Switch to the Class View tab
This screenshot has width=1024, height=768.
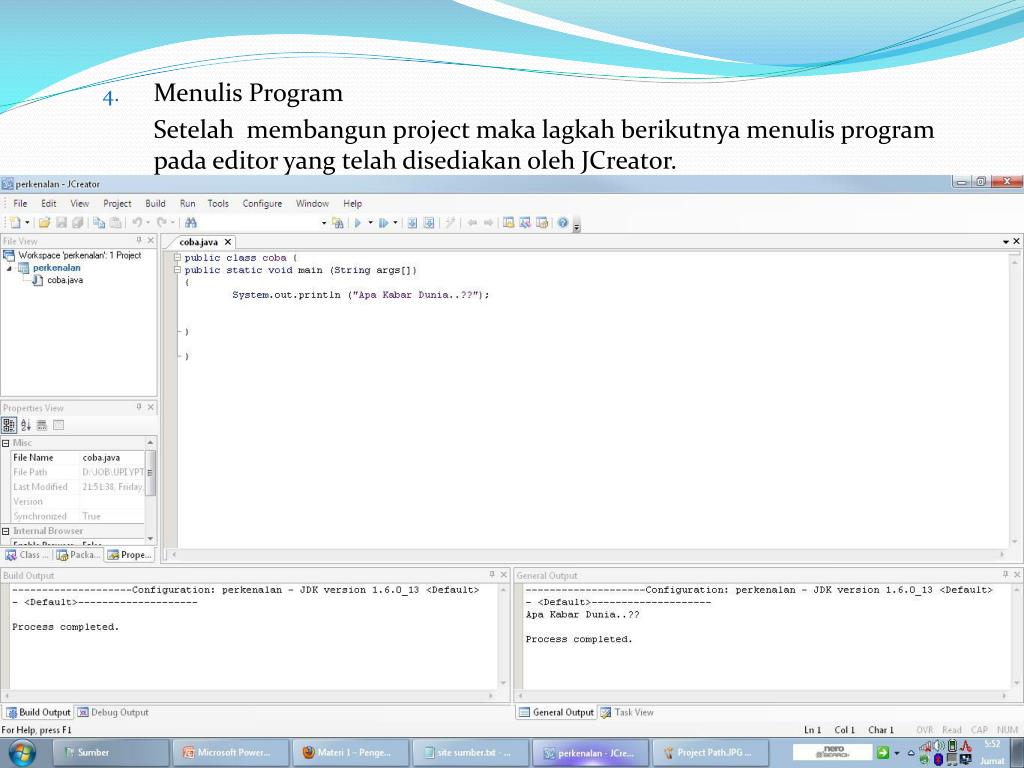point(26,554)
